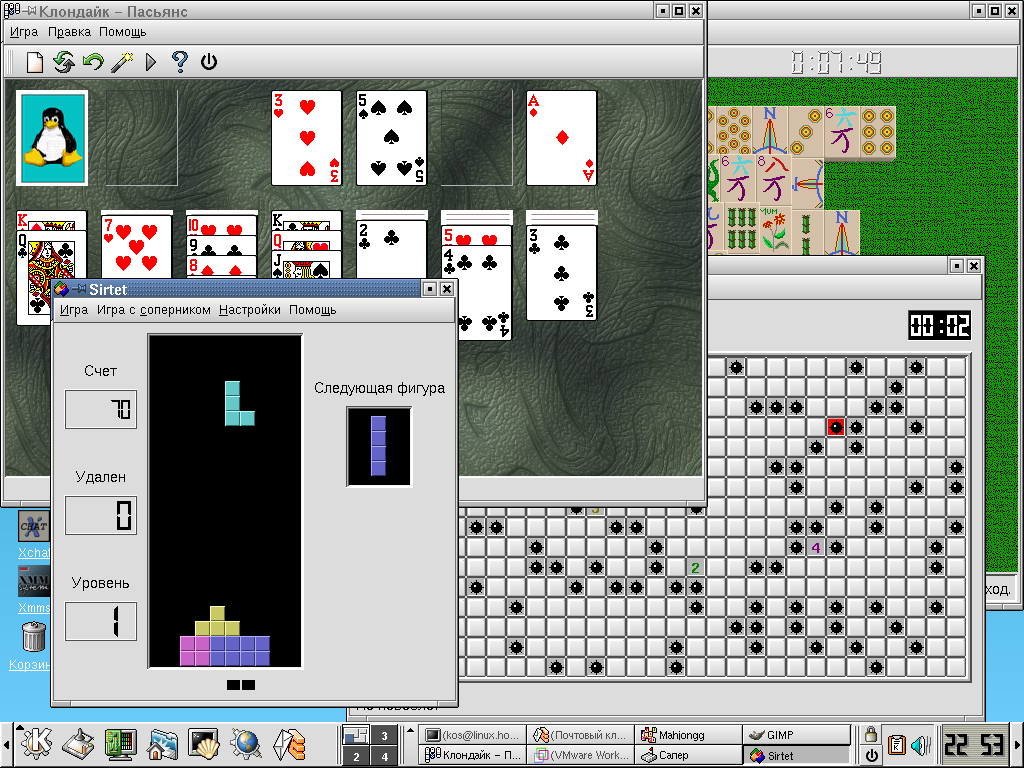Click the power Quit icon in solitaire toolbar
Viewport: 1024px width, 768px height.
[209, 62]
